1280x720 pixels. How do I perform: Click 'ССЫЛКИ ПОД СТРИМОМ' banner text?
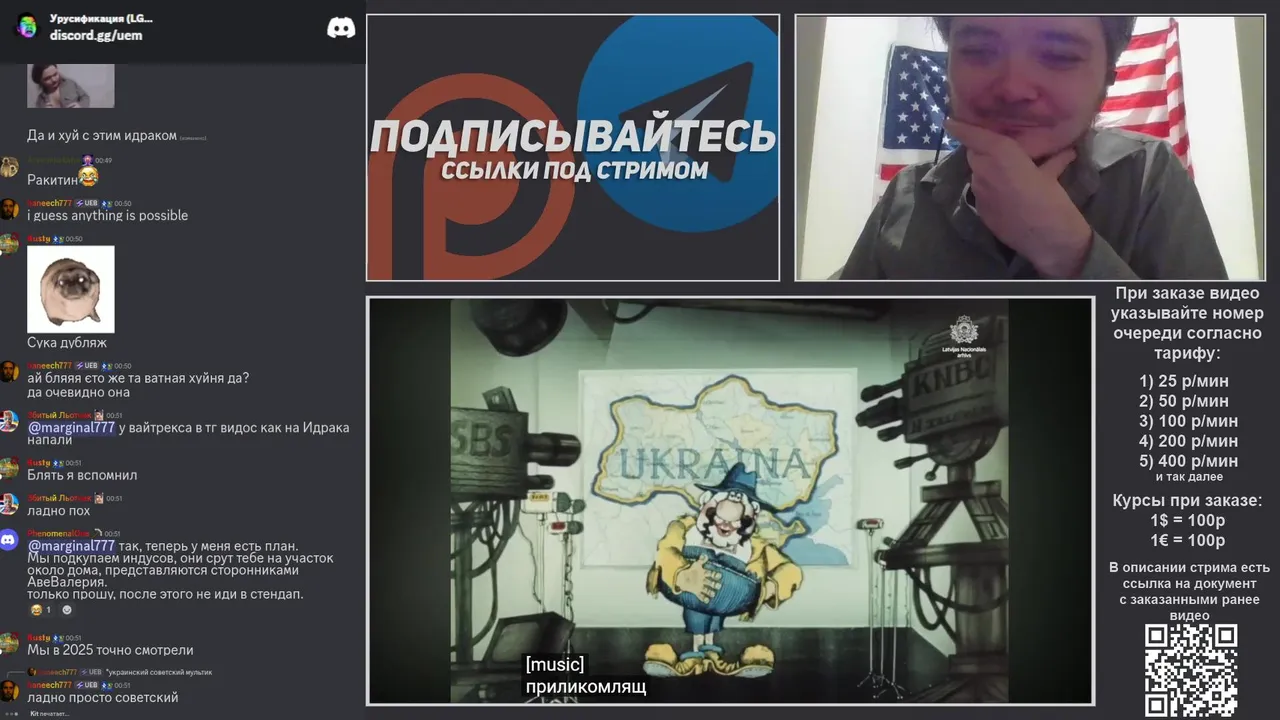click(574, 170)
